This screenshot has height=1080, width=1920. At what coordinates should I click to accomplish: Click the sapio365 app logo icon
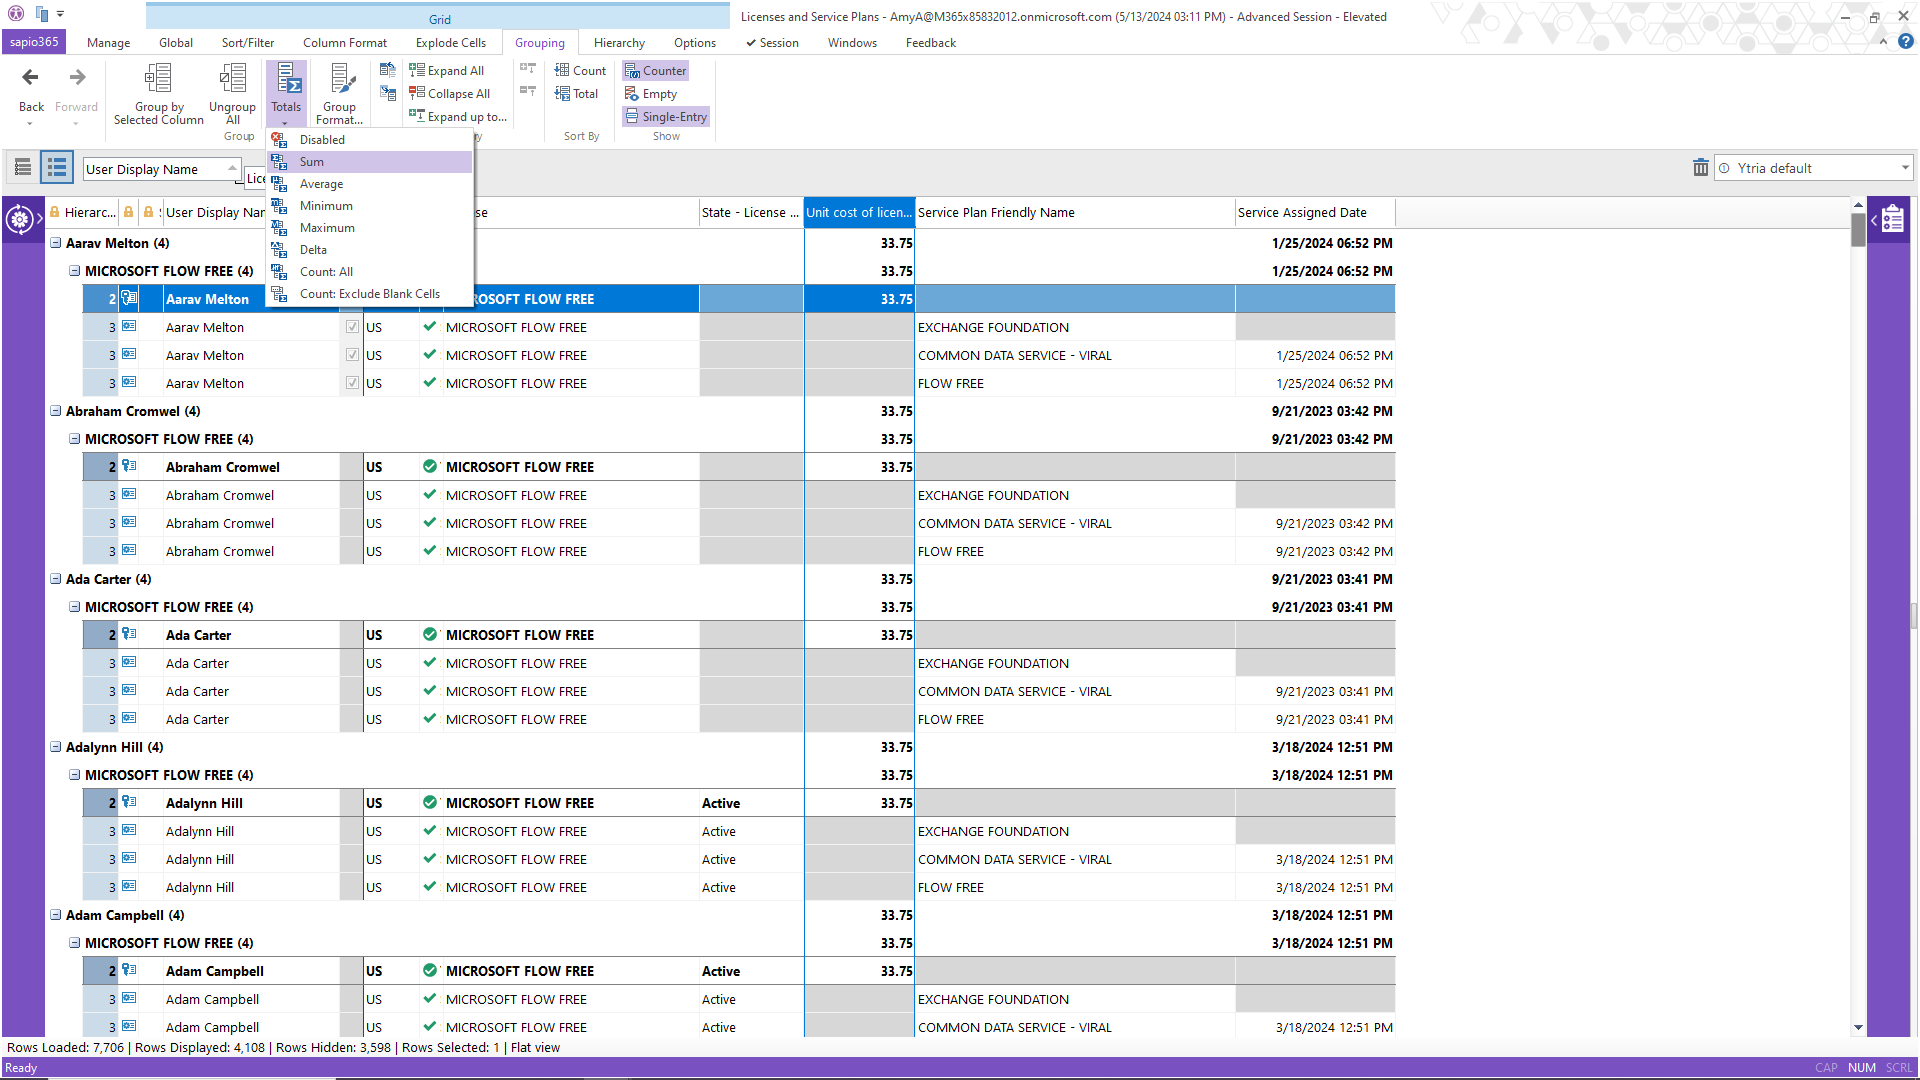click(15, 14)
